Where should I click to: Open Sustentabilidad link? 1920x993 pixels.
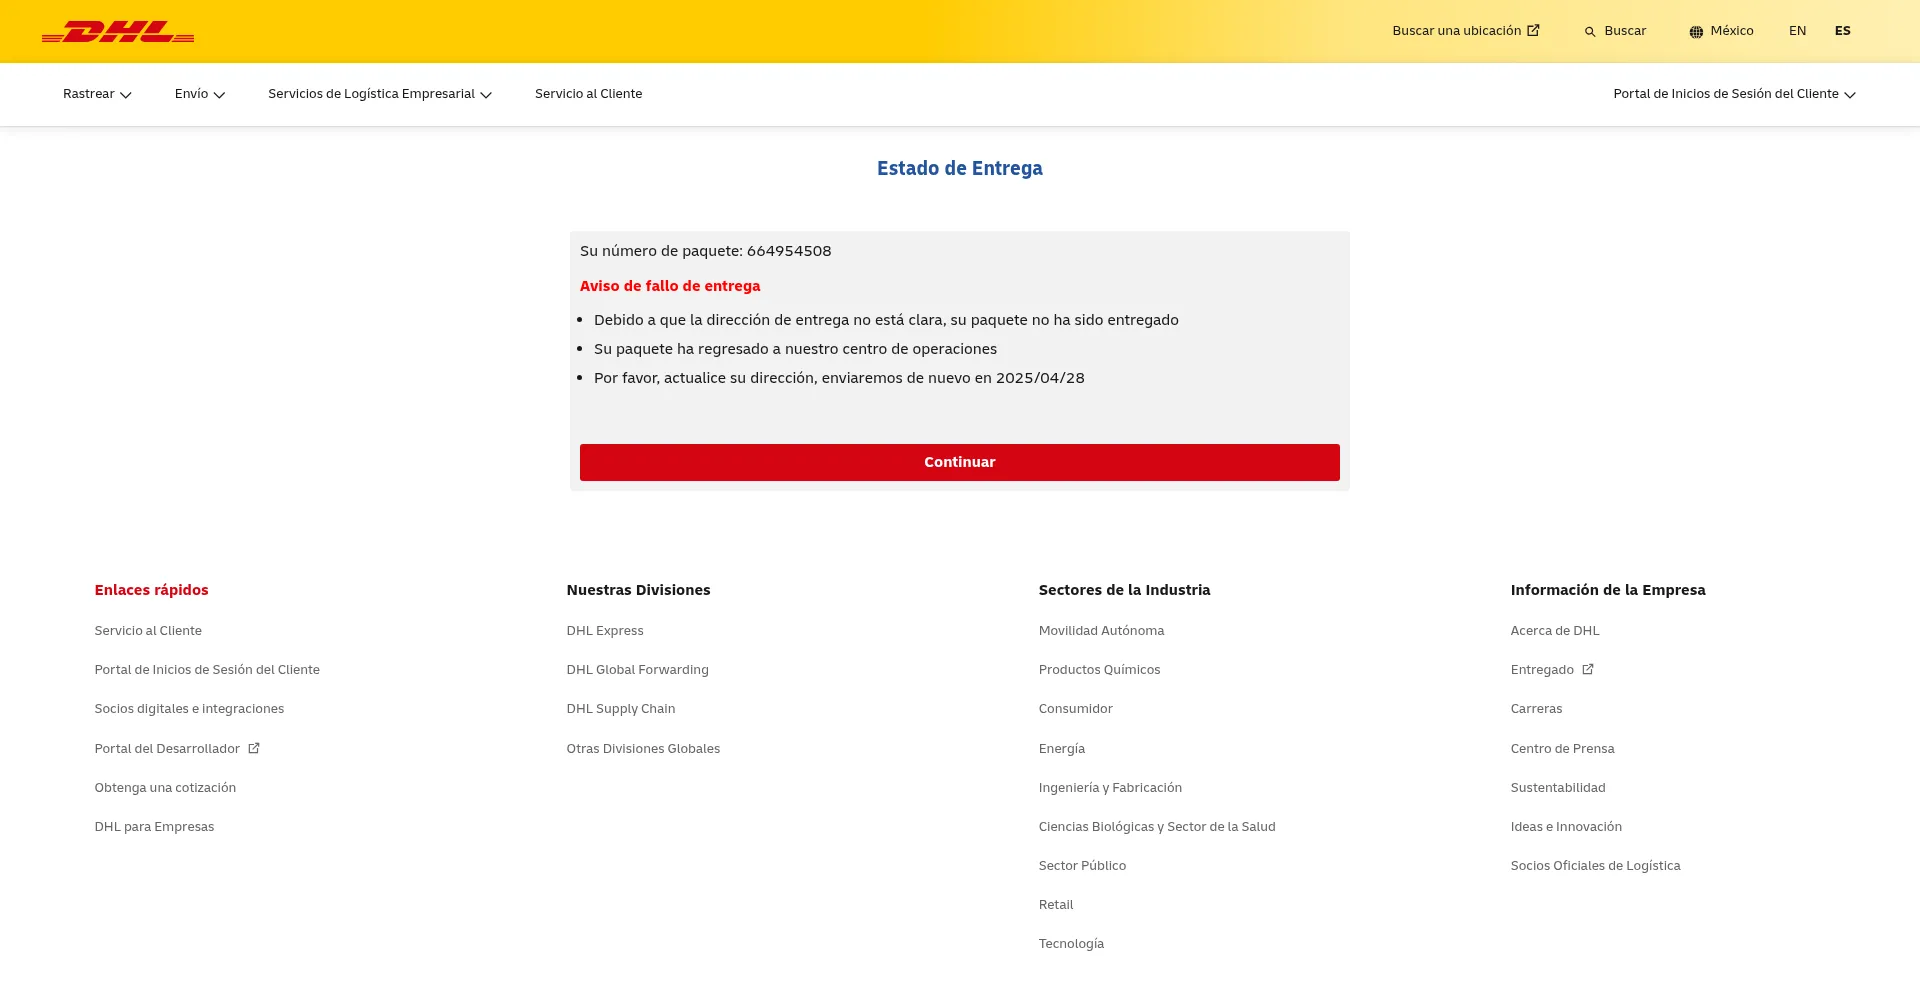(x=1558, y=787)
